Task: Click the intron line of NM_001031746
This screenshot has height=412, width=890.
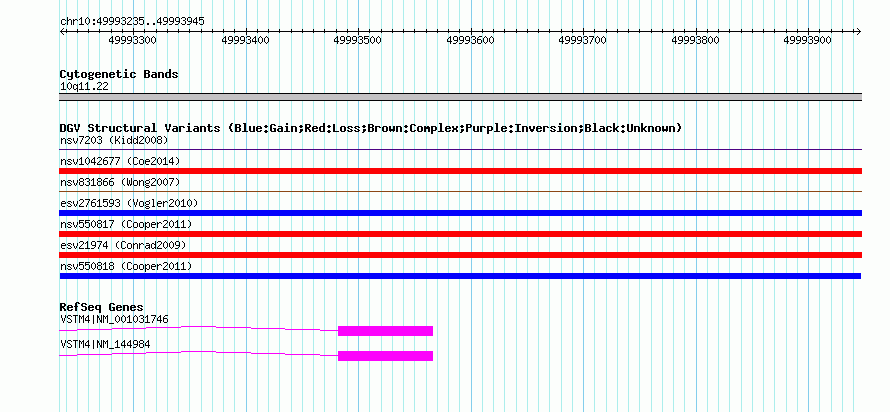Action: [x=199, y=327]
